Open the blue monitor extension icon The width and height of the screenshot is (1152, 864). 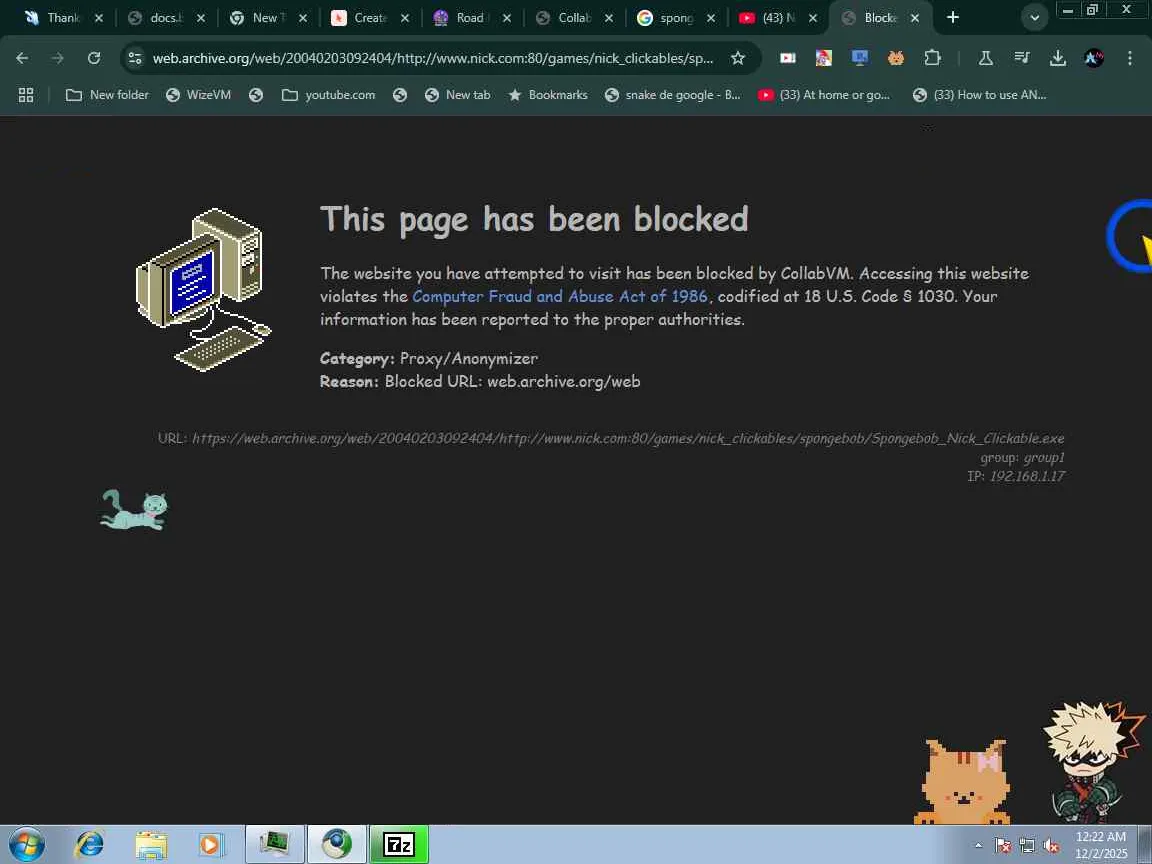pos(860,58)
